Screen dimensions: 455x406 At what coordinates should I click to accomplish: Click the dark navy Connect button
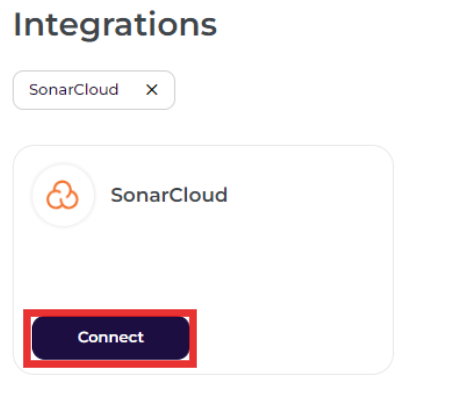(110, 338)
